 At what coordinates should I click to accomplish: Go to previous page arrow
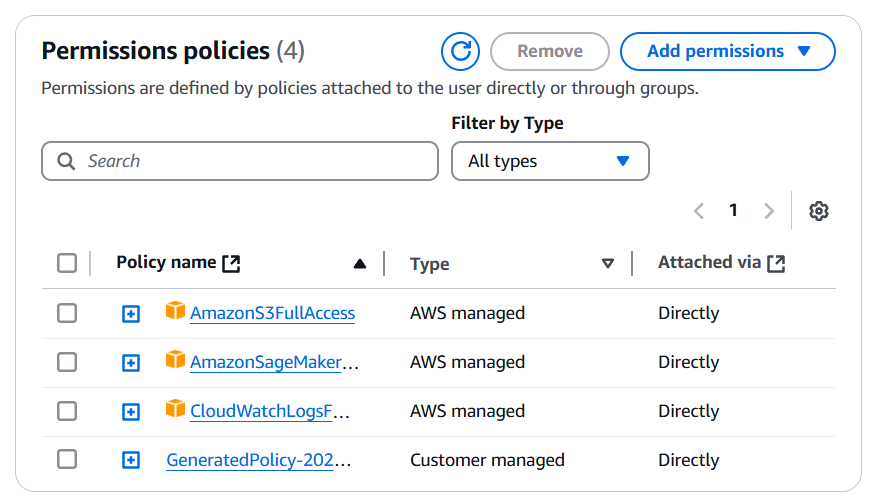pyautogui.click(x=699, y=211)
